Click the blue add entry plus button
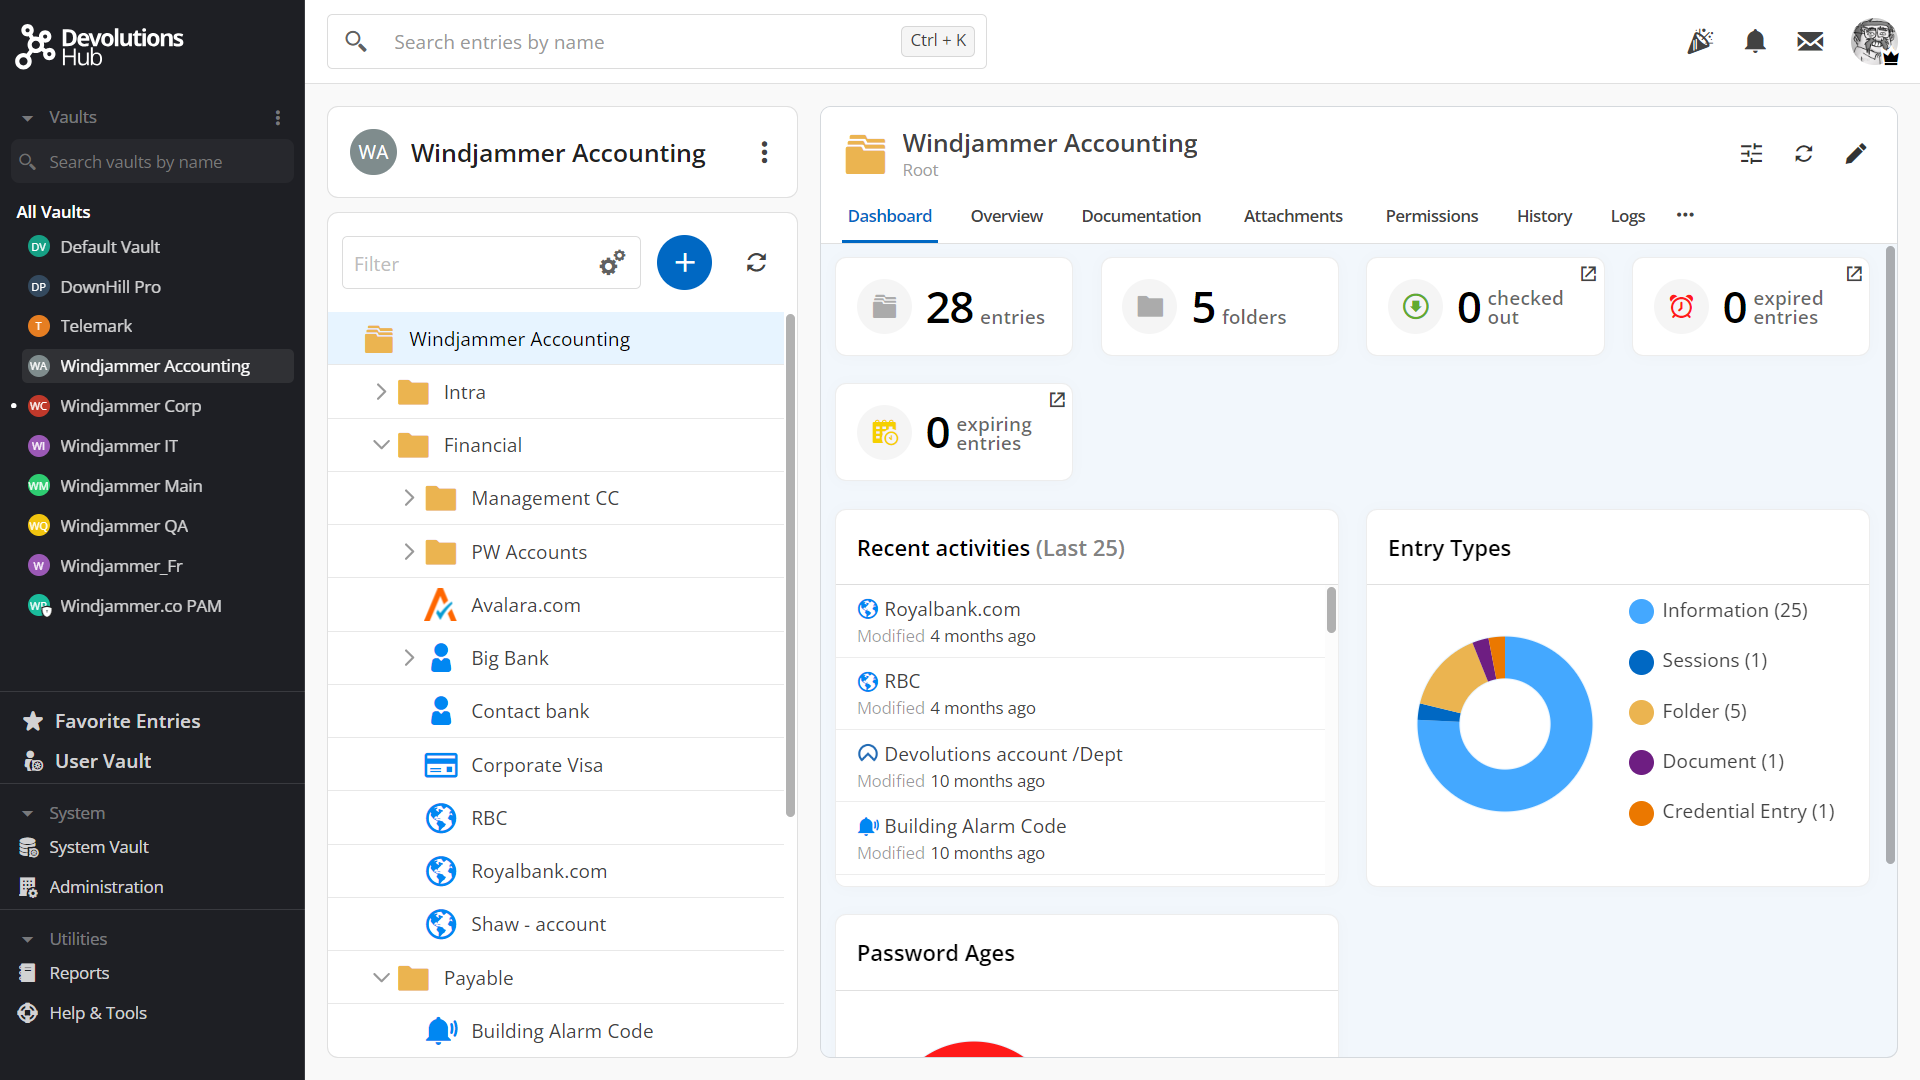 [x=684, y=263]
